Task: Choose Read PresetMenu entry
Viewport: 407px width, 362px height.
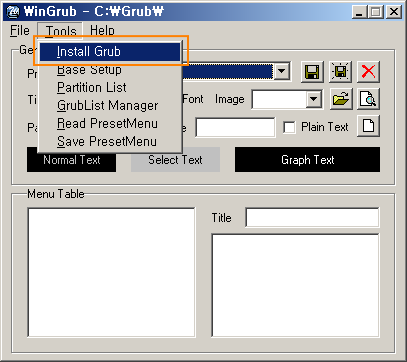Action: tap(110, 124)
